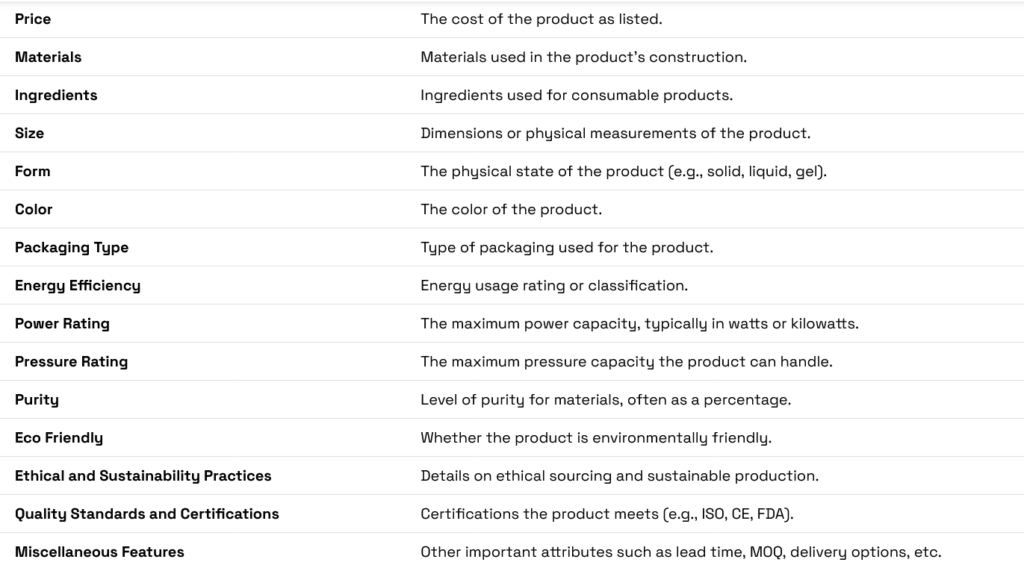Click Ethical and Sustainability Practices label
The width and height of the screenshot is (1024, 568).
pyautogui.click(x=143, y=476)
